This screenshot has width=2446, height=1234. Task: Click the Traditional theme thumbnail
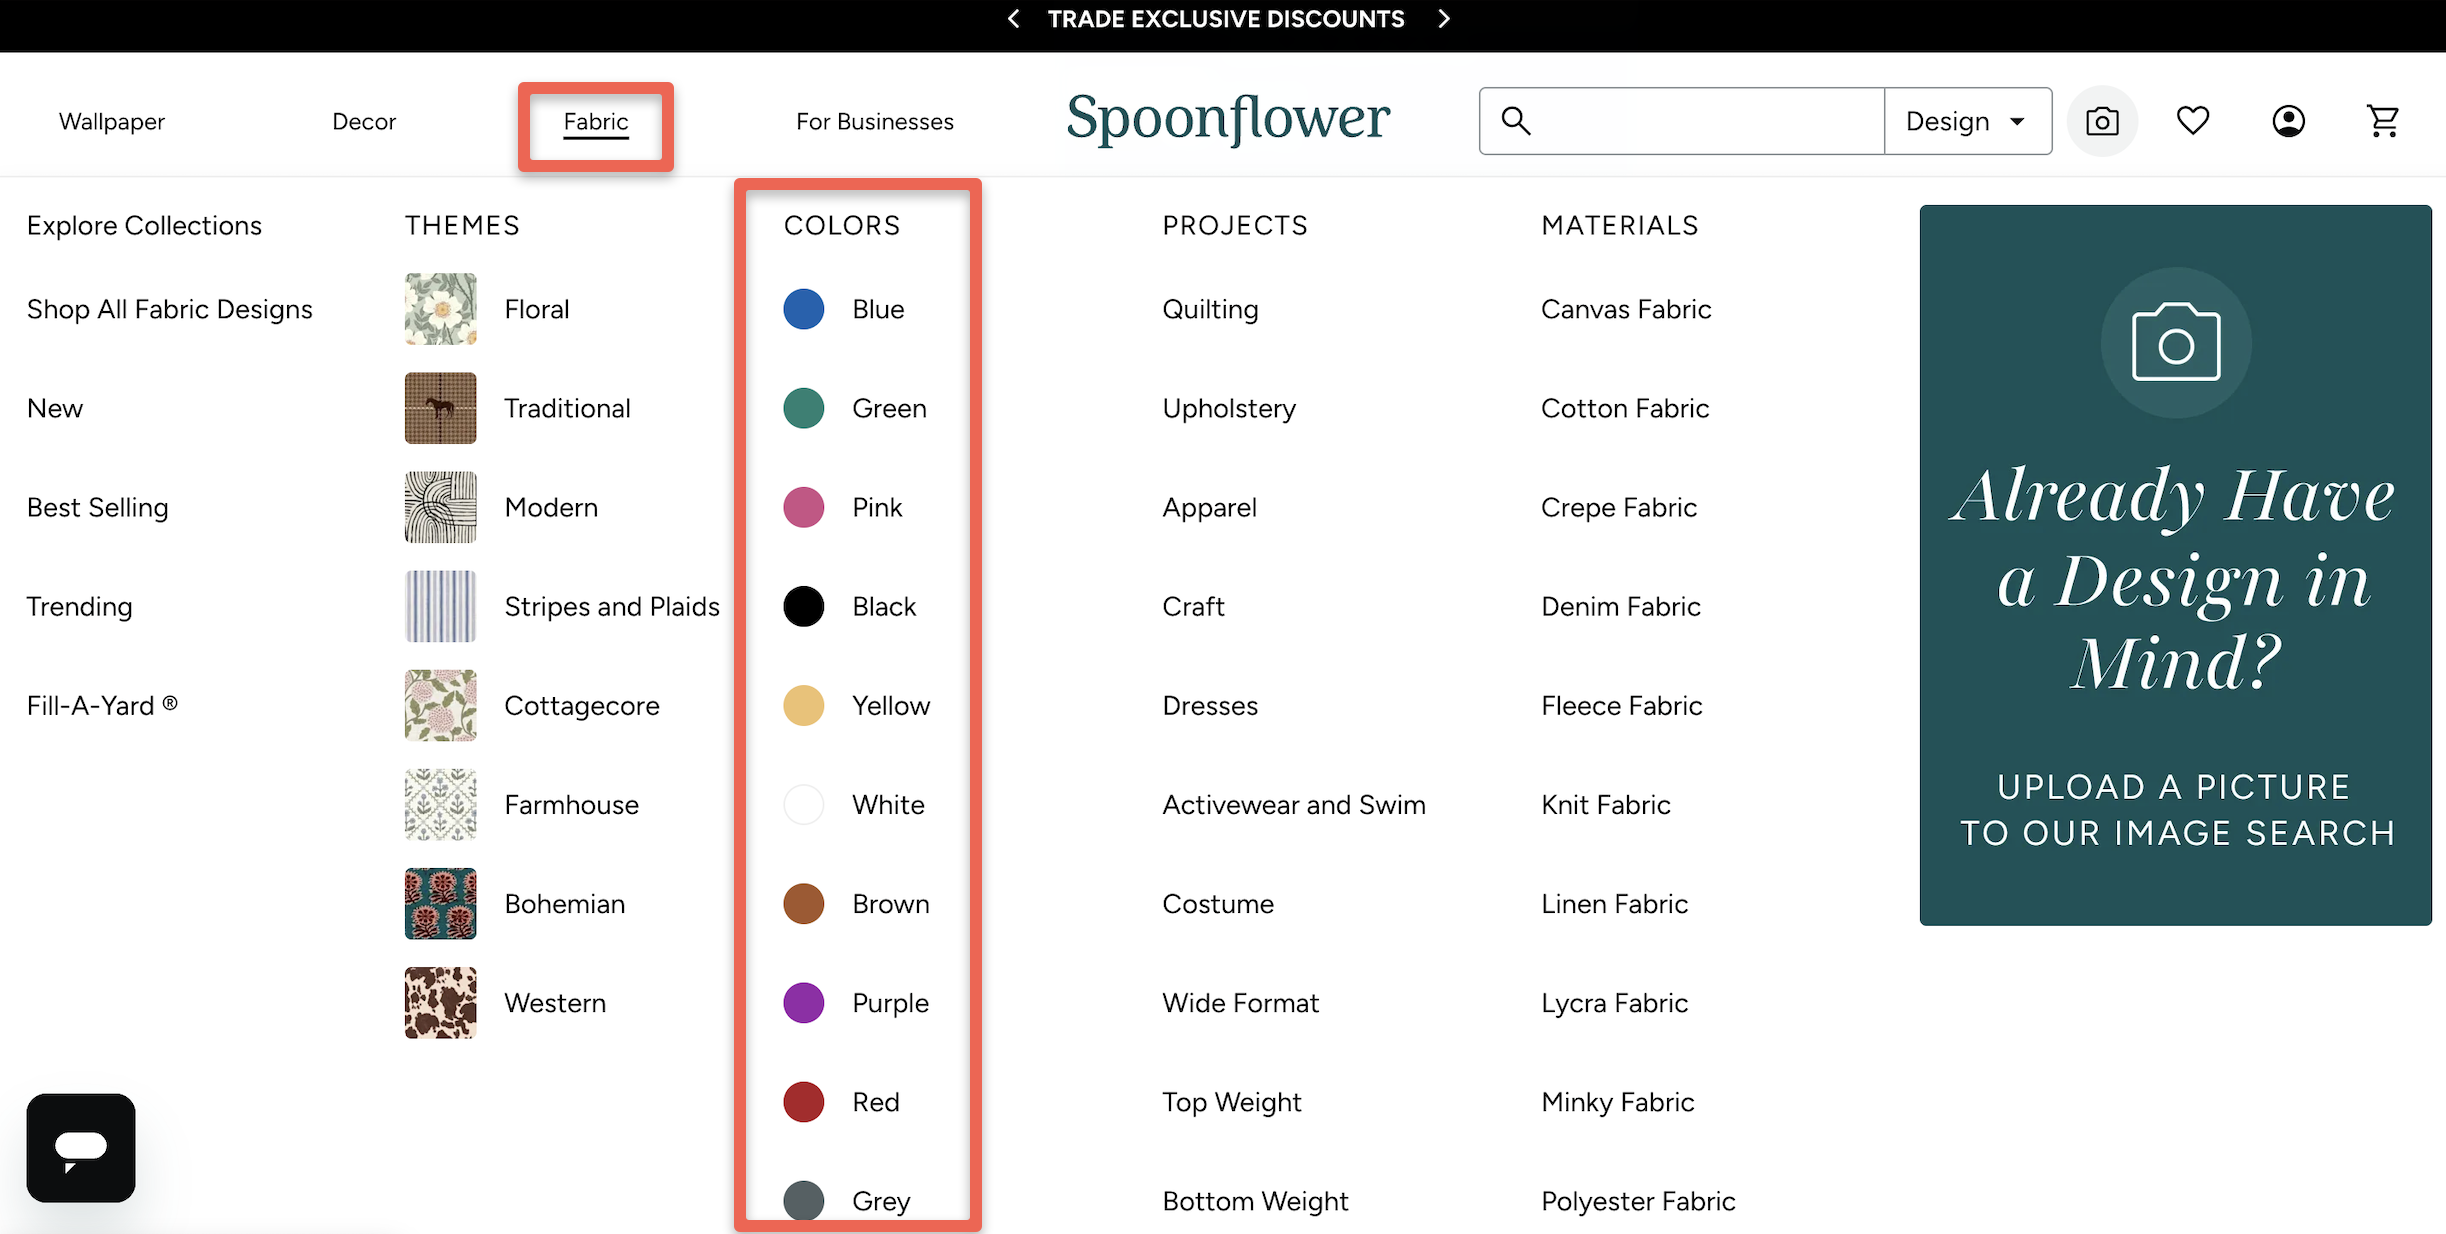[441, 408]
